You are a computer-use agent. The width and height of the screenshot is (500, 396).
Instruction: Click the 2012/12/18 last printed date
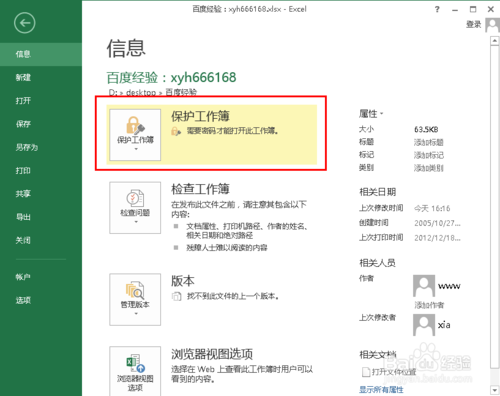(x=437, y=238)
